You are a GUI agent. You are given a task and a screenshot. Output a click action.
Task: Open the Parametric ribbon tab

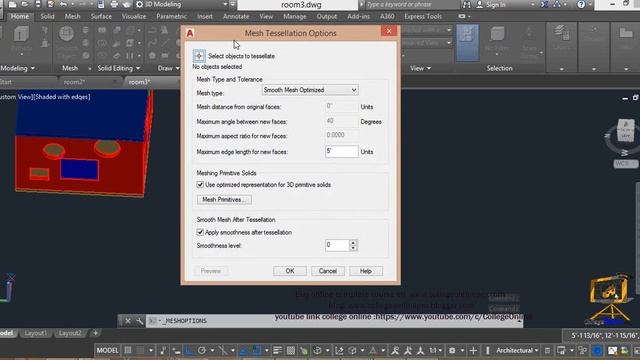click(x=171, y=16)
